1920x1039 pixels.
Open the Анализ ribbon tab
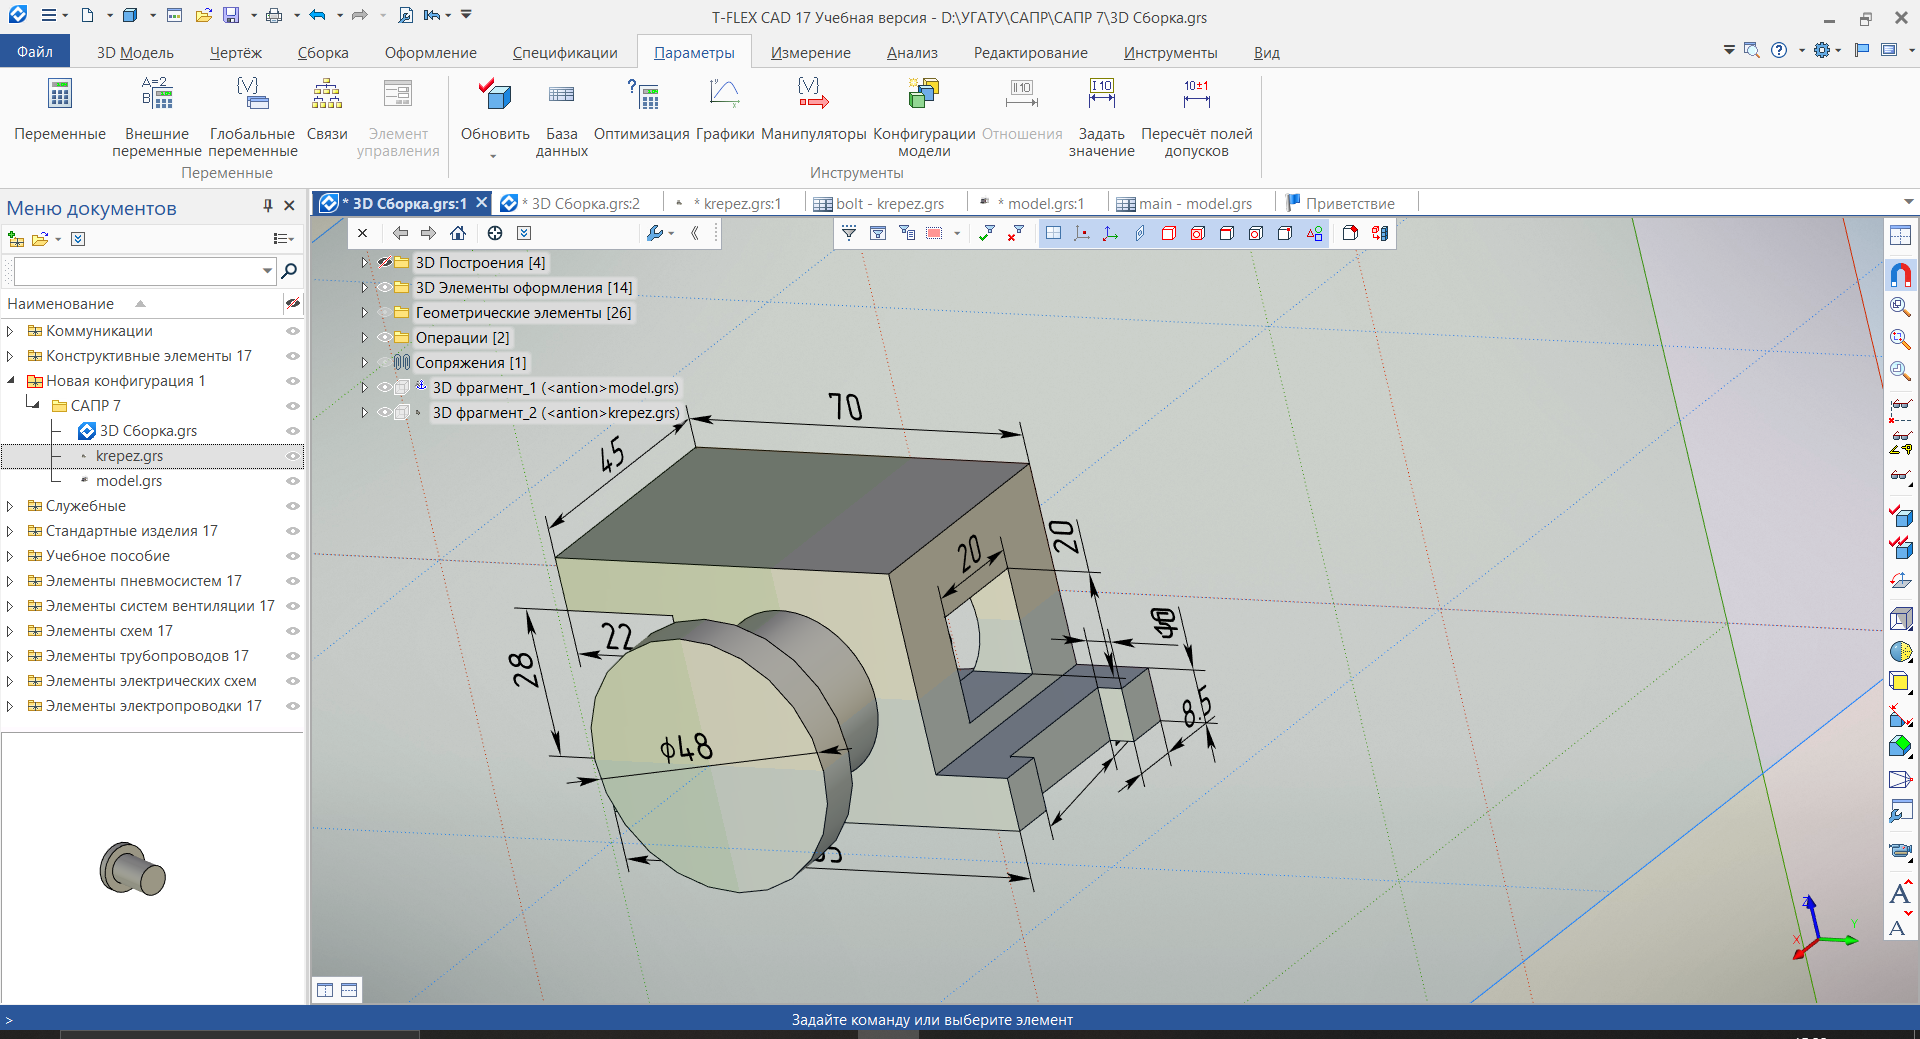tap(912, 53)
